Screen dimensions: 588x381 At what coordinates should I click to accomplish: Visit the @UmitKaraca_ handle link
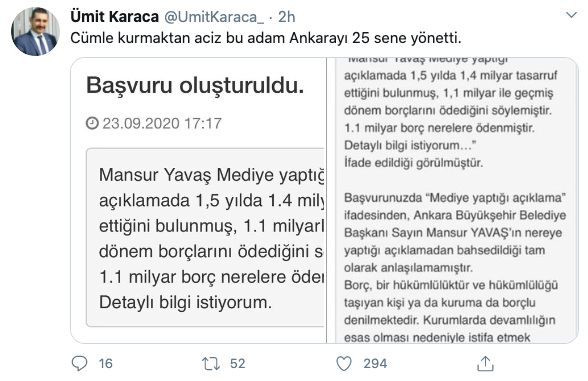[x=214, y=17]
